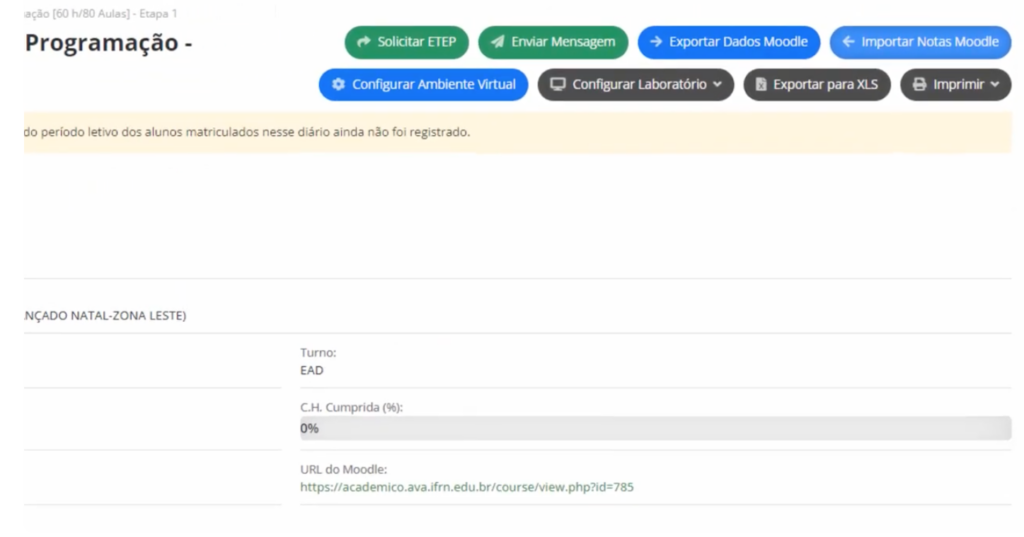
Task: Choose the Exportar para XLS text
Action: click(825, 85)
